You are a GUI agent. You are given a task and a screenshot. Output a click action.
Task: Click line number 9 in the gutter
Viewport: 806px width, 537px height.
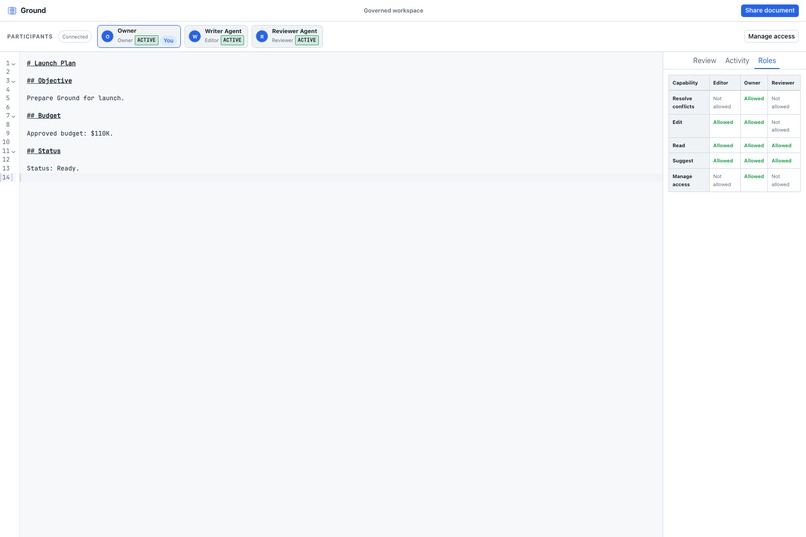[7, 134]
